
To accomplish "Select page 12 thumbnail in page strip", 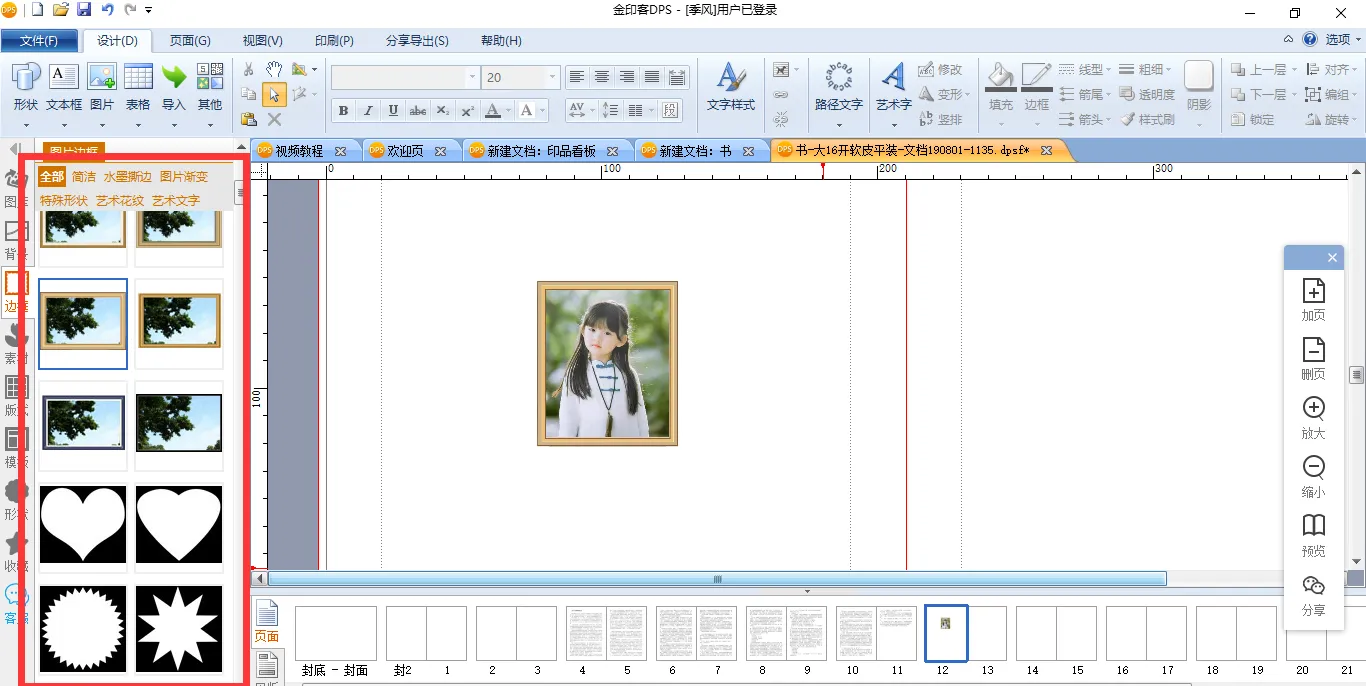I will [x=945, y=633].
